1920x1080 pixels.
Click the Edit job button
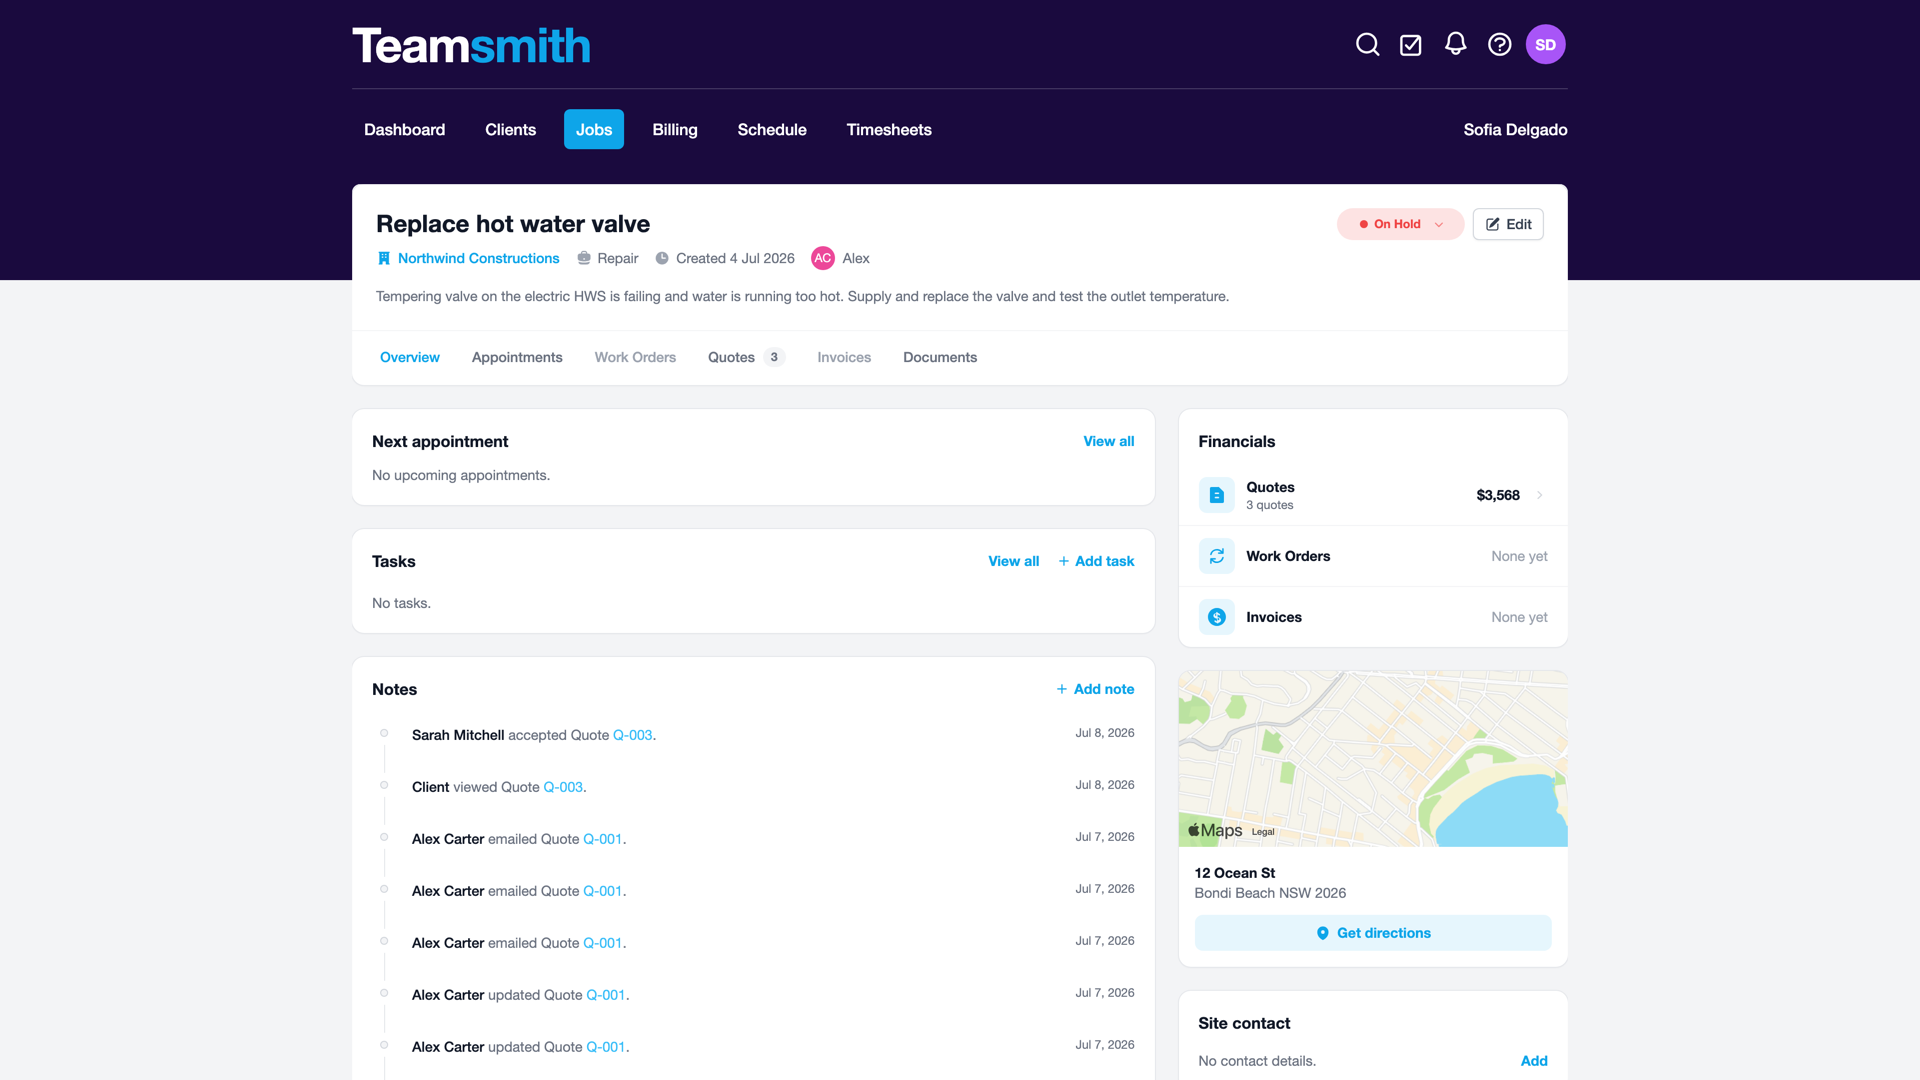[1508, 224]
